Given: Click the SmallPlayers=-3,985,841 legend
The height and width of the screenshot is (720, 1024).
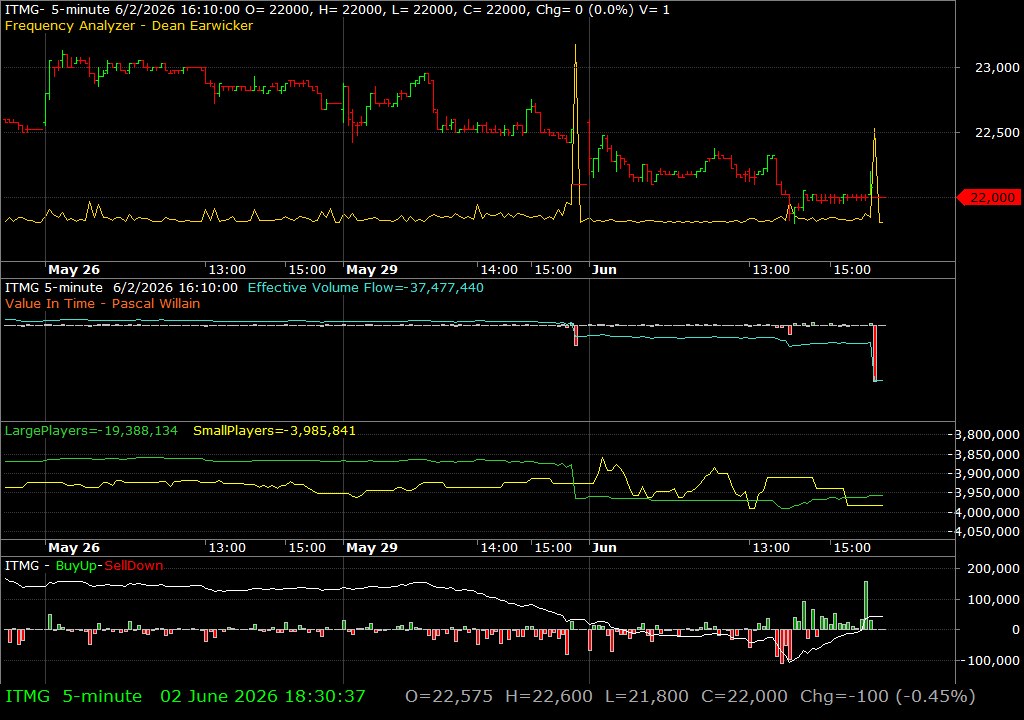Looking at the screenshot, I should (274, 431).
